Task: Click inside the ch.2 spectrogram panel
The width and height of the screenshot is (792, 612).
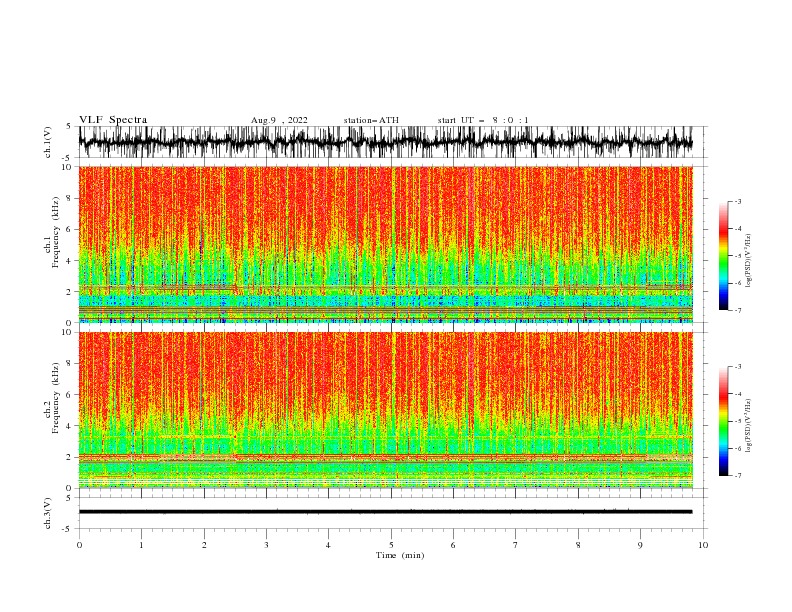Action: click(x=386, y=410)
